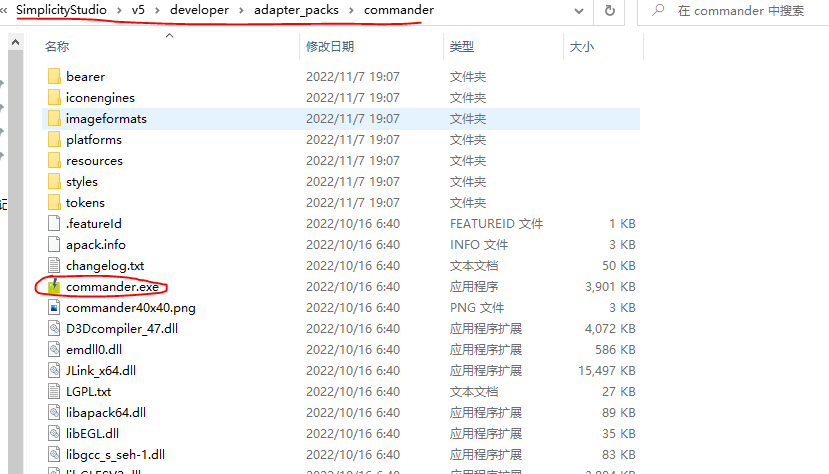Select the JLink_x64.dll file icon
Viewport: 829px width, 474px height.
[x=54, y=370]
